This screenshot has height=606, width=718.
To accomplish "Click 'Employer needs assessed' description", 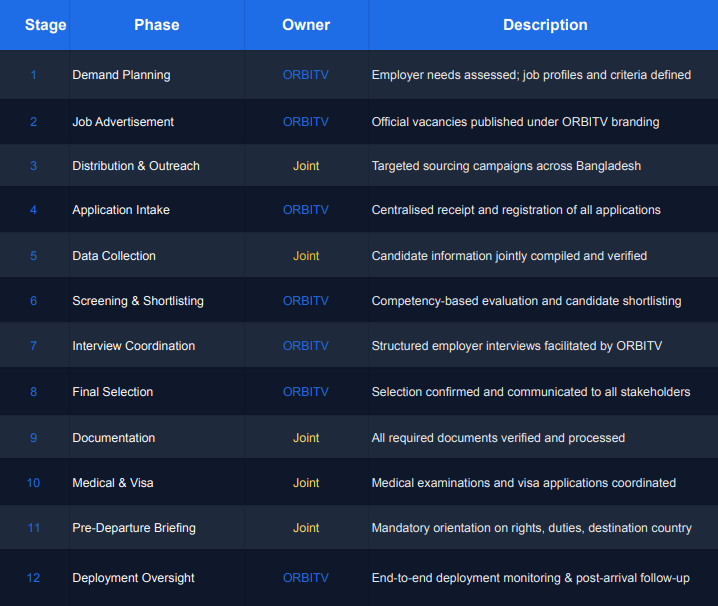I will pos(531,75).
